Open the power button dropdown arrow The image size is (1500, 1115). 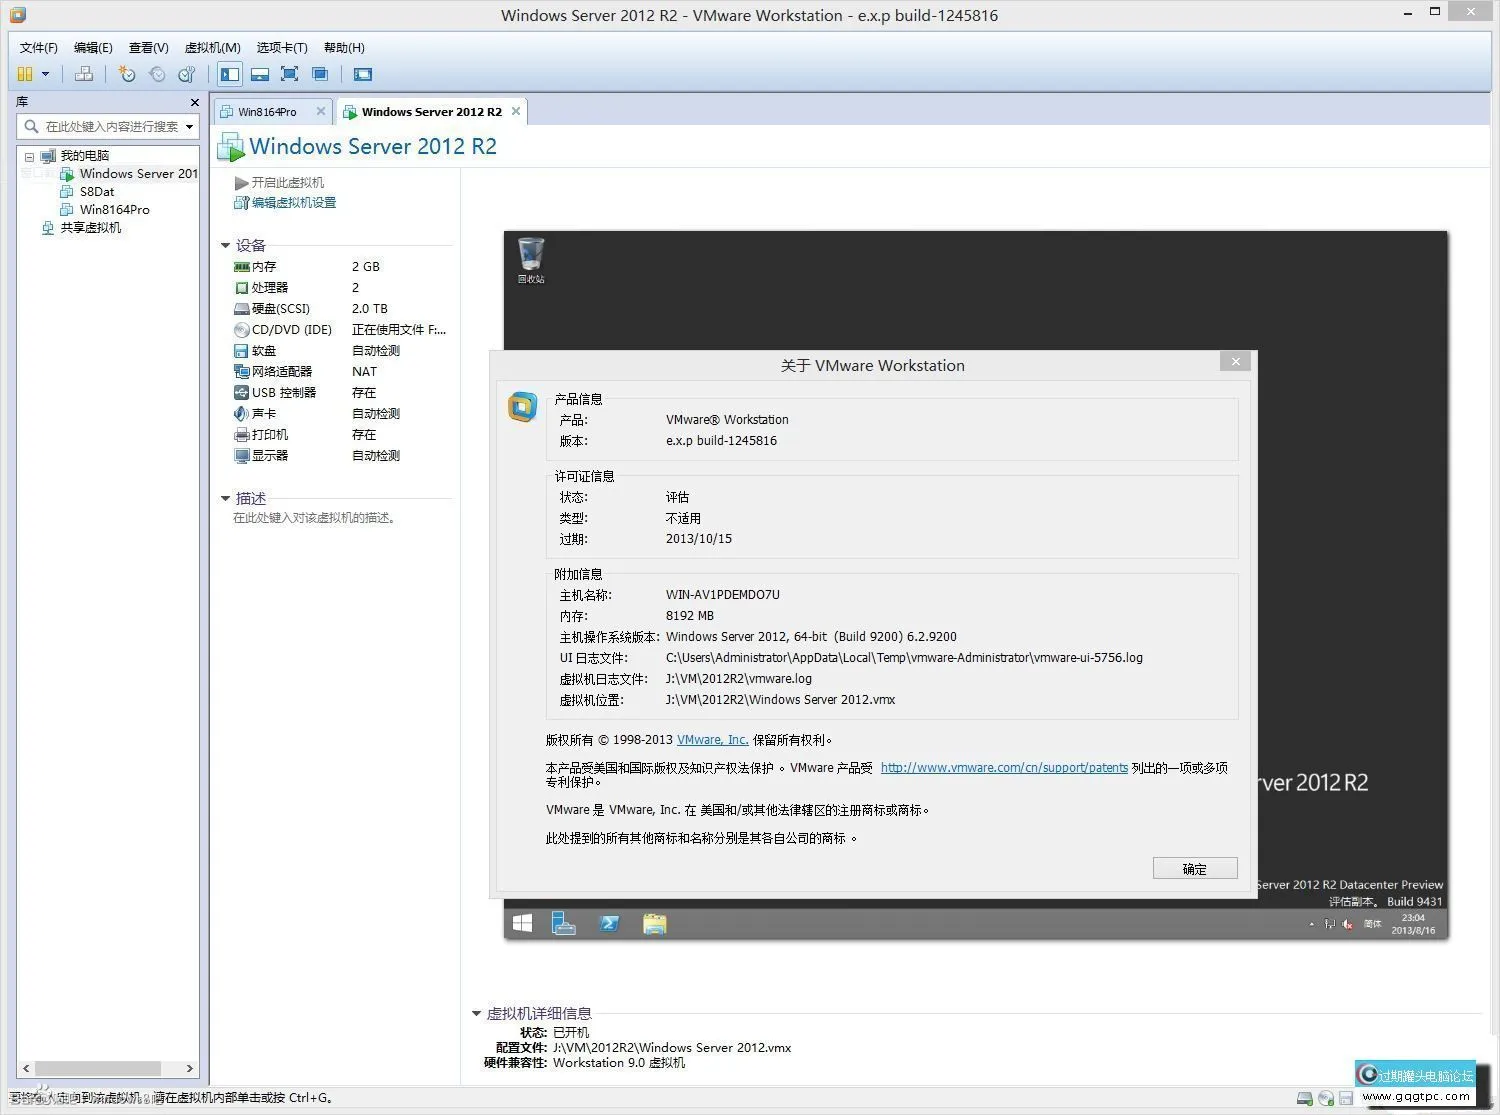click(x=45, y=74)
